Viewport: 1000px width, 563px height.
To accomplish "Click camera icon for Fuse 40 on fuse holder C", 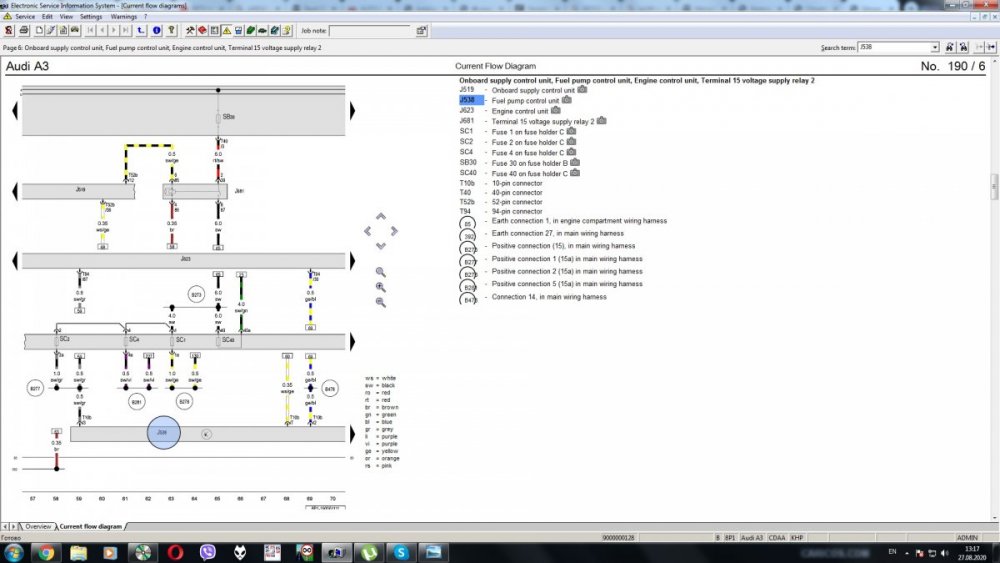I will 575,173.
